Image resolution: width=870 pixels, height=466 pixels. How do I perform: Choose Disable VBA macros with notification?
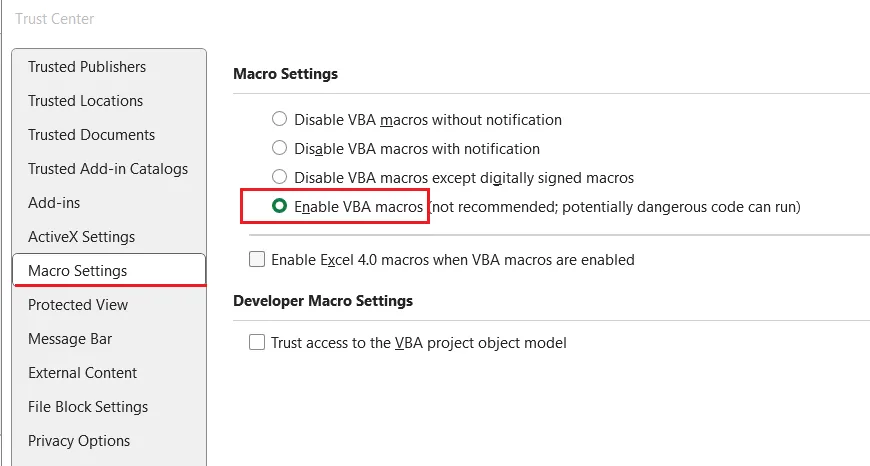click(280, 149)
